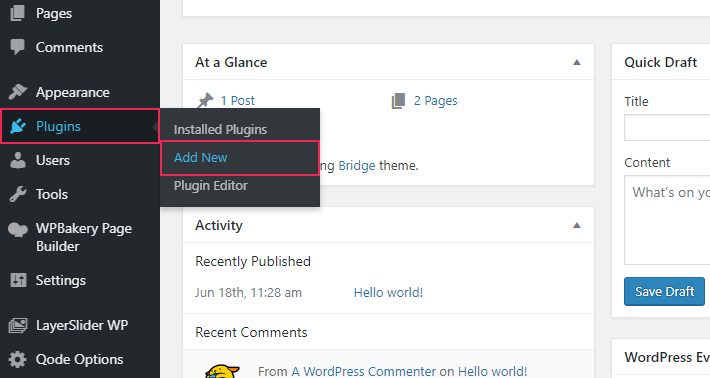
Task: Choose Plugin Editor from submenu
Action: click(x=211, y=186)
